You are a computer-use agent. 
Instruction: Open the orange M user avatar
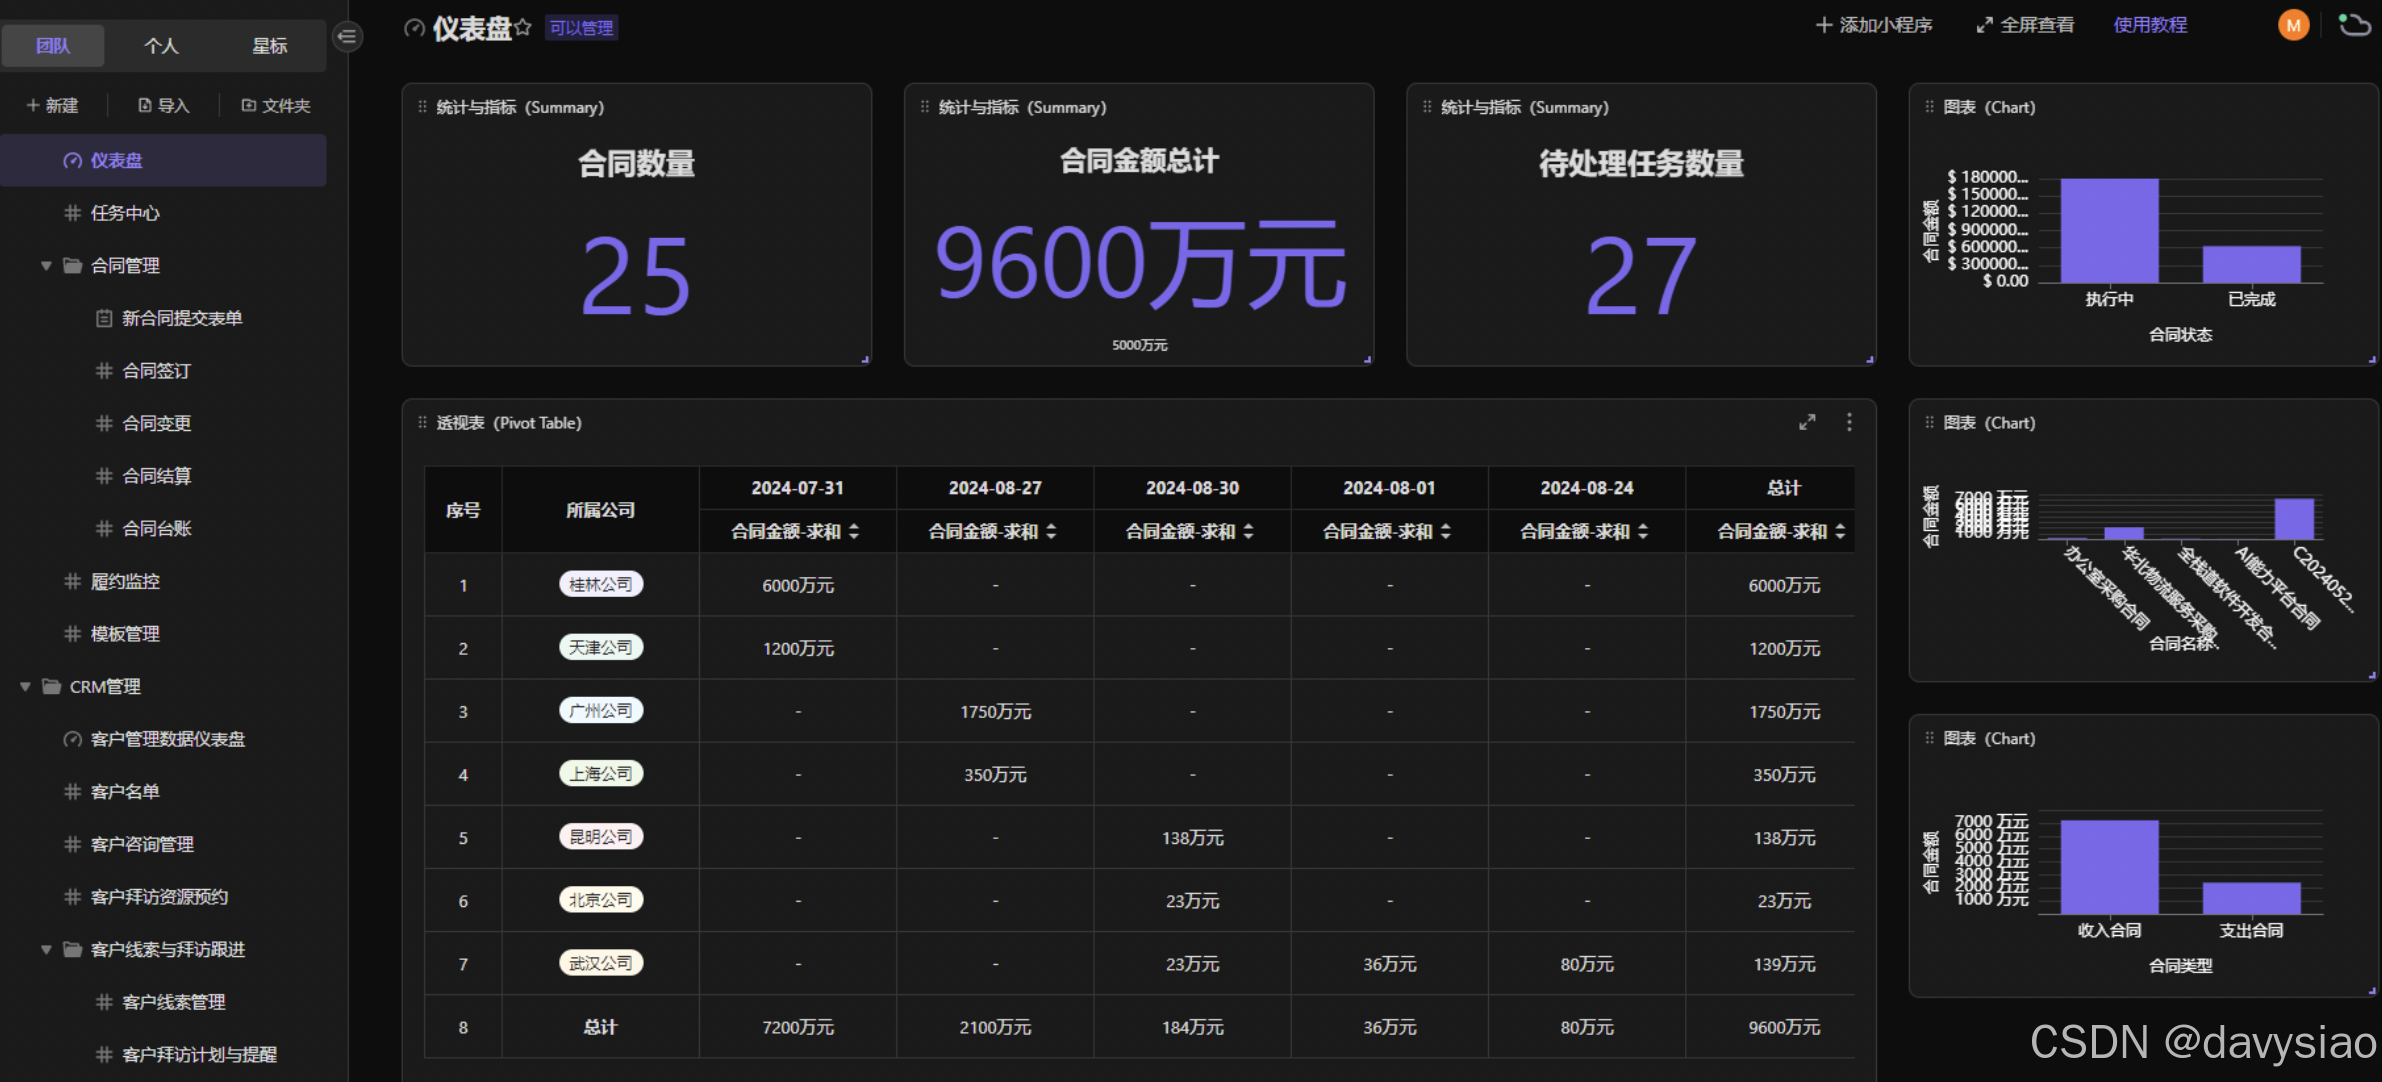[2293, 25]
